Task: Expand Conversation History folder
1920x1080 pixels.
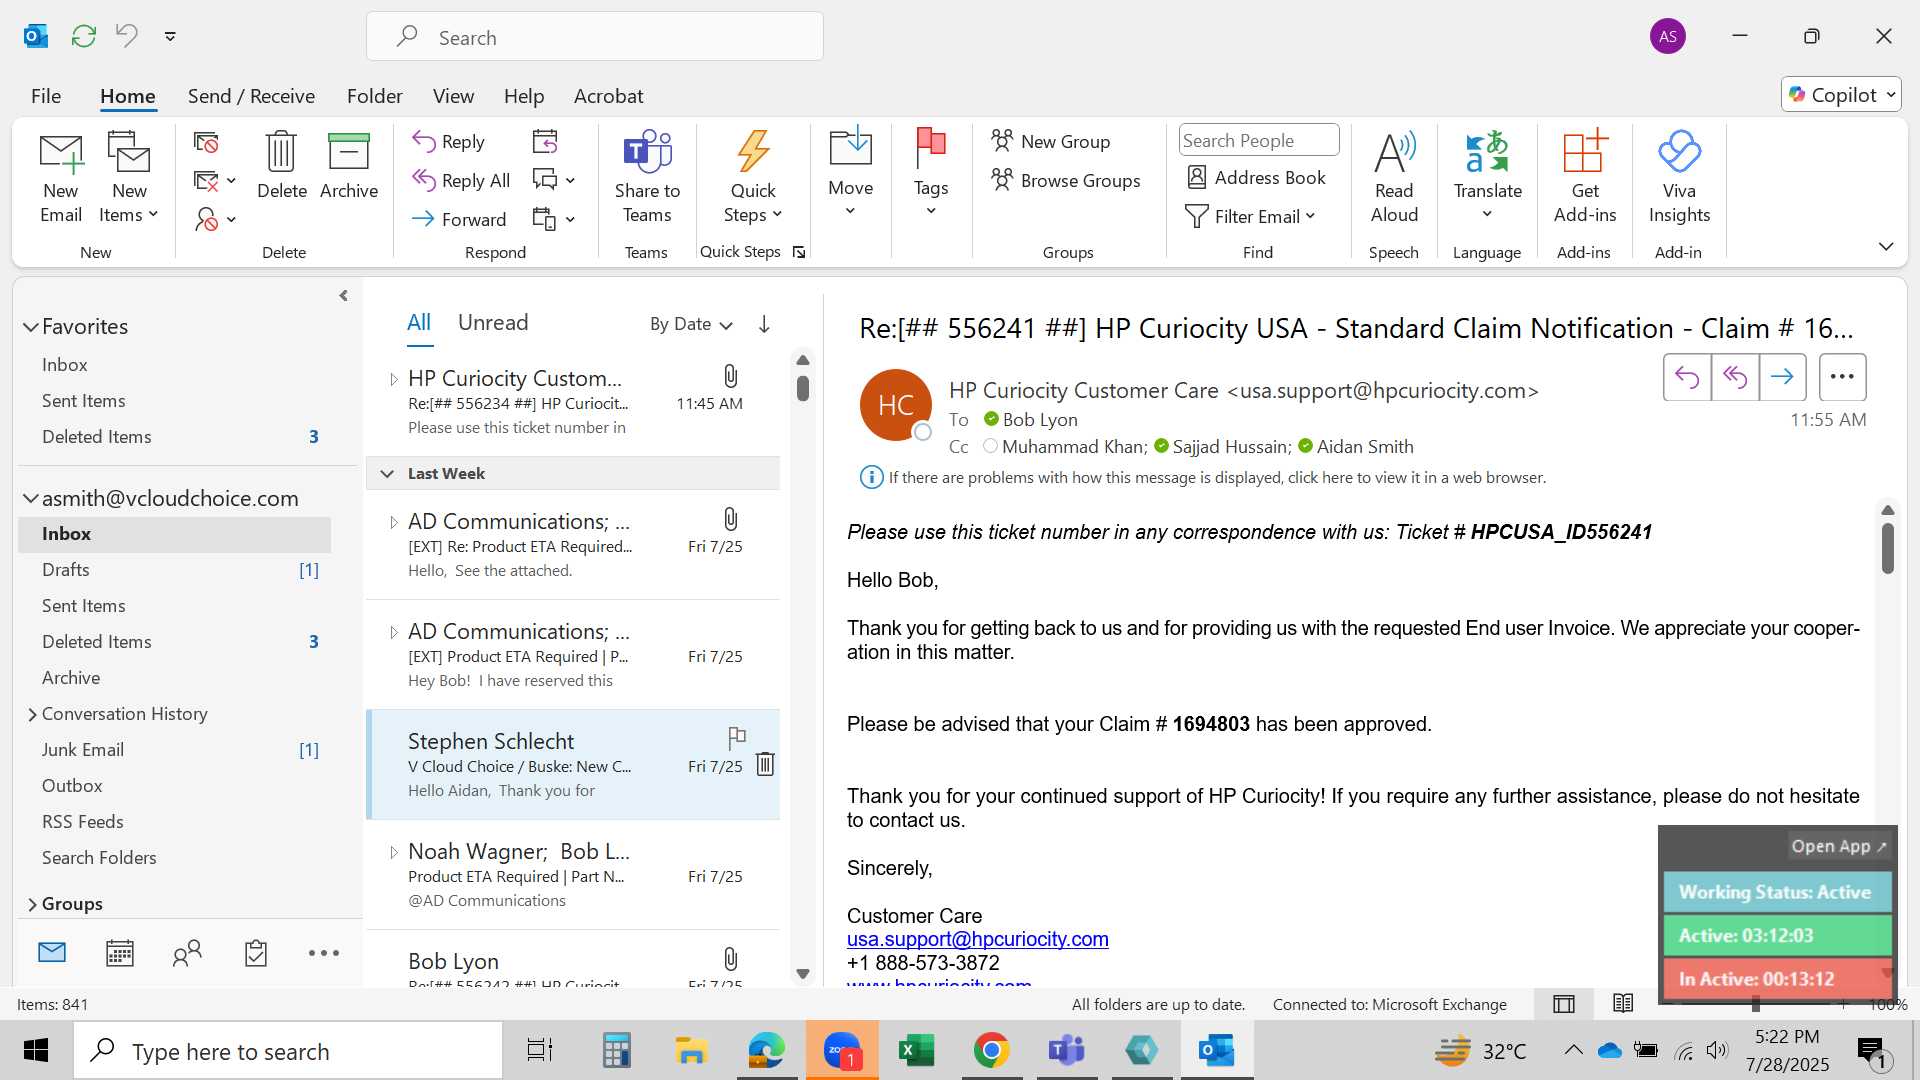Action: 32,714
